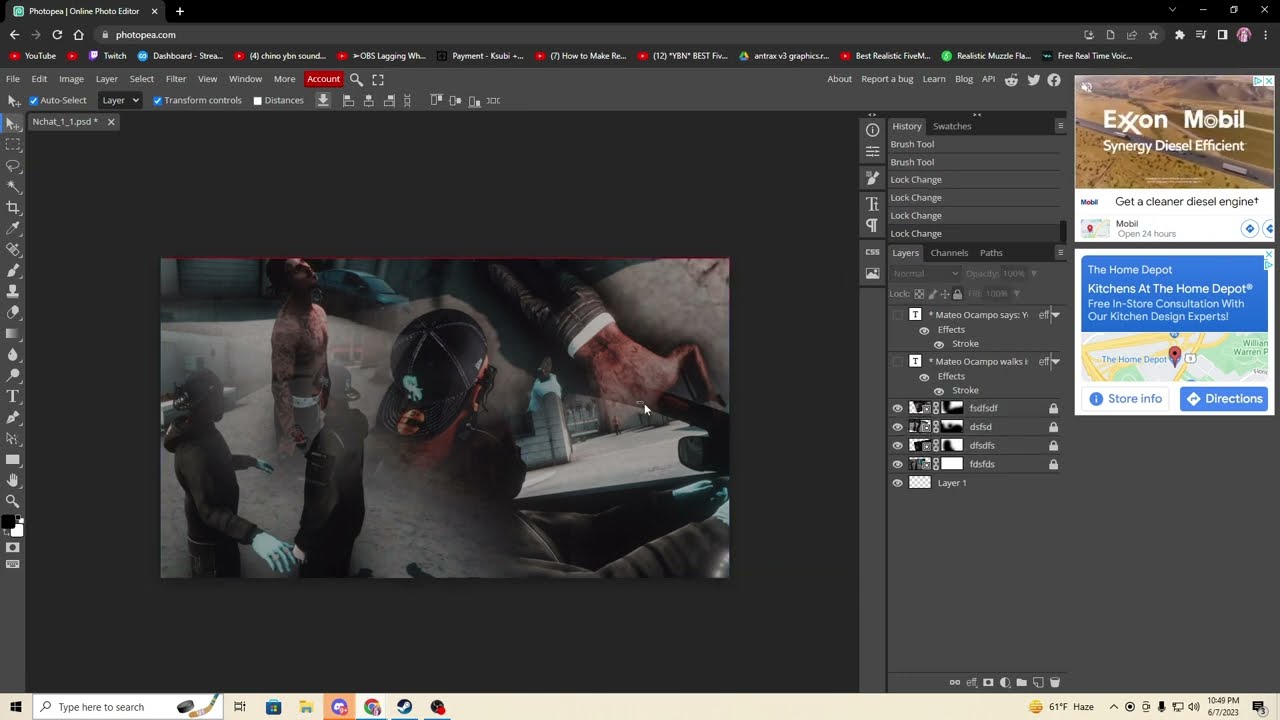Screen dimensions: 1280x720
Task: Uncheck Transform controls checkbox
Action: 157,100
